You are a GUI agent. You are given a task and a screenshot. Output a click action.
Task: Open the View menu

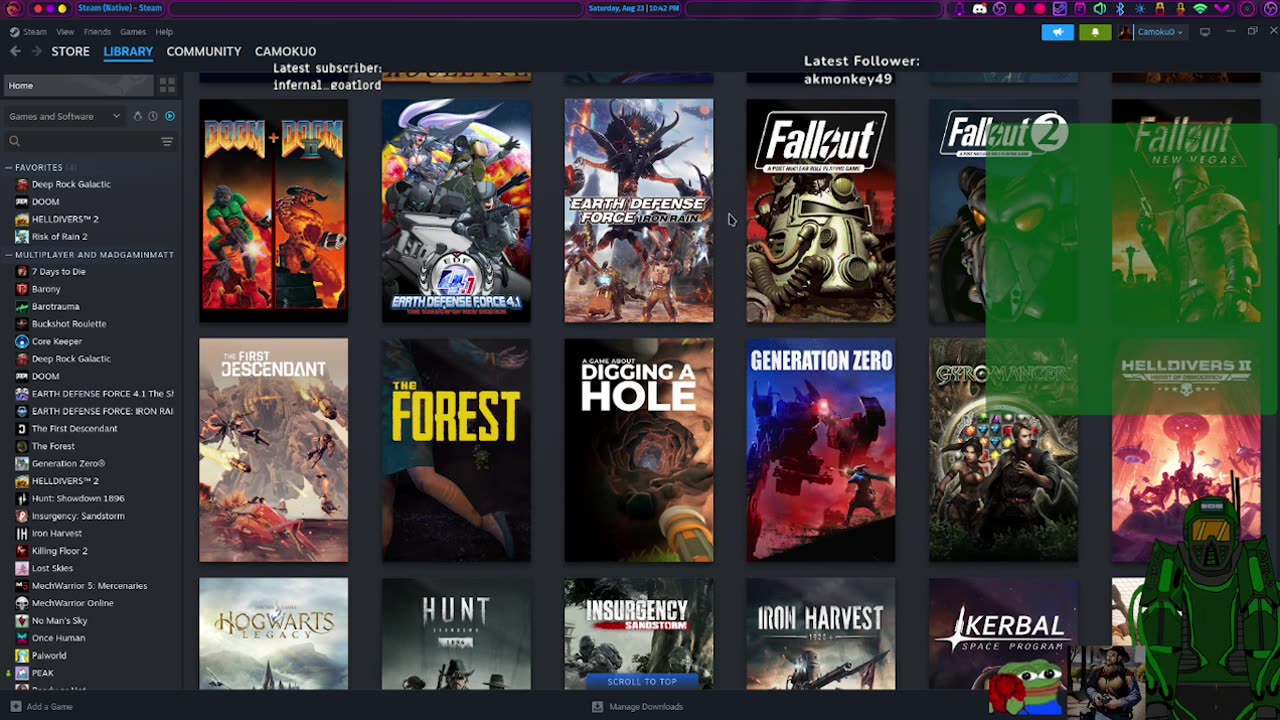coord(65,32)
